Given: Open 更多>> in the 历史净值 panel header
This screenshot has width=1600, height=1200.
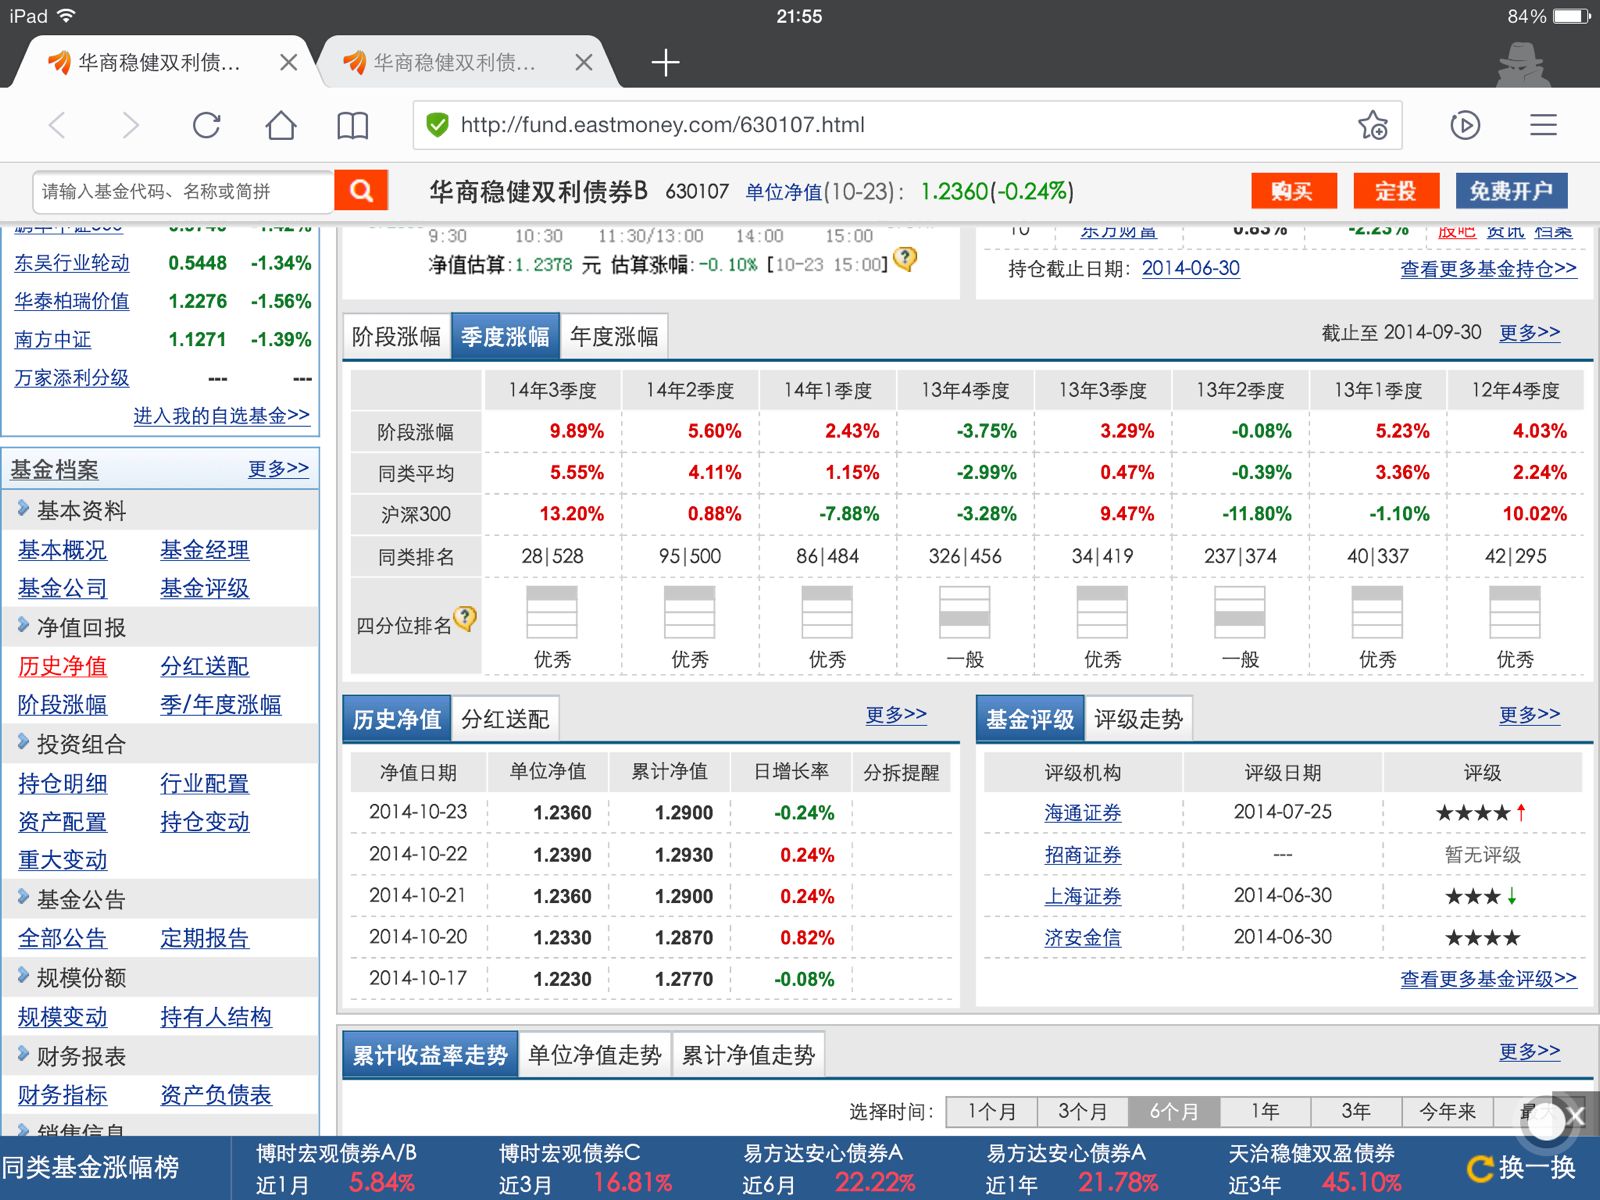Looking at the screenshot, I should point(896,715).
